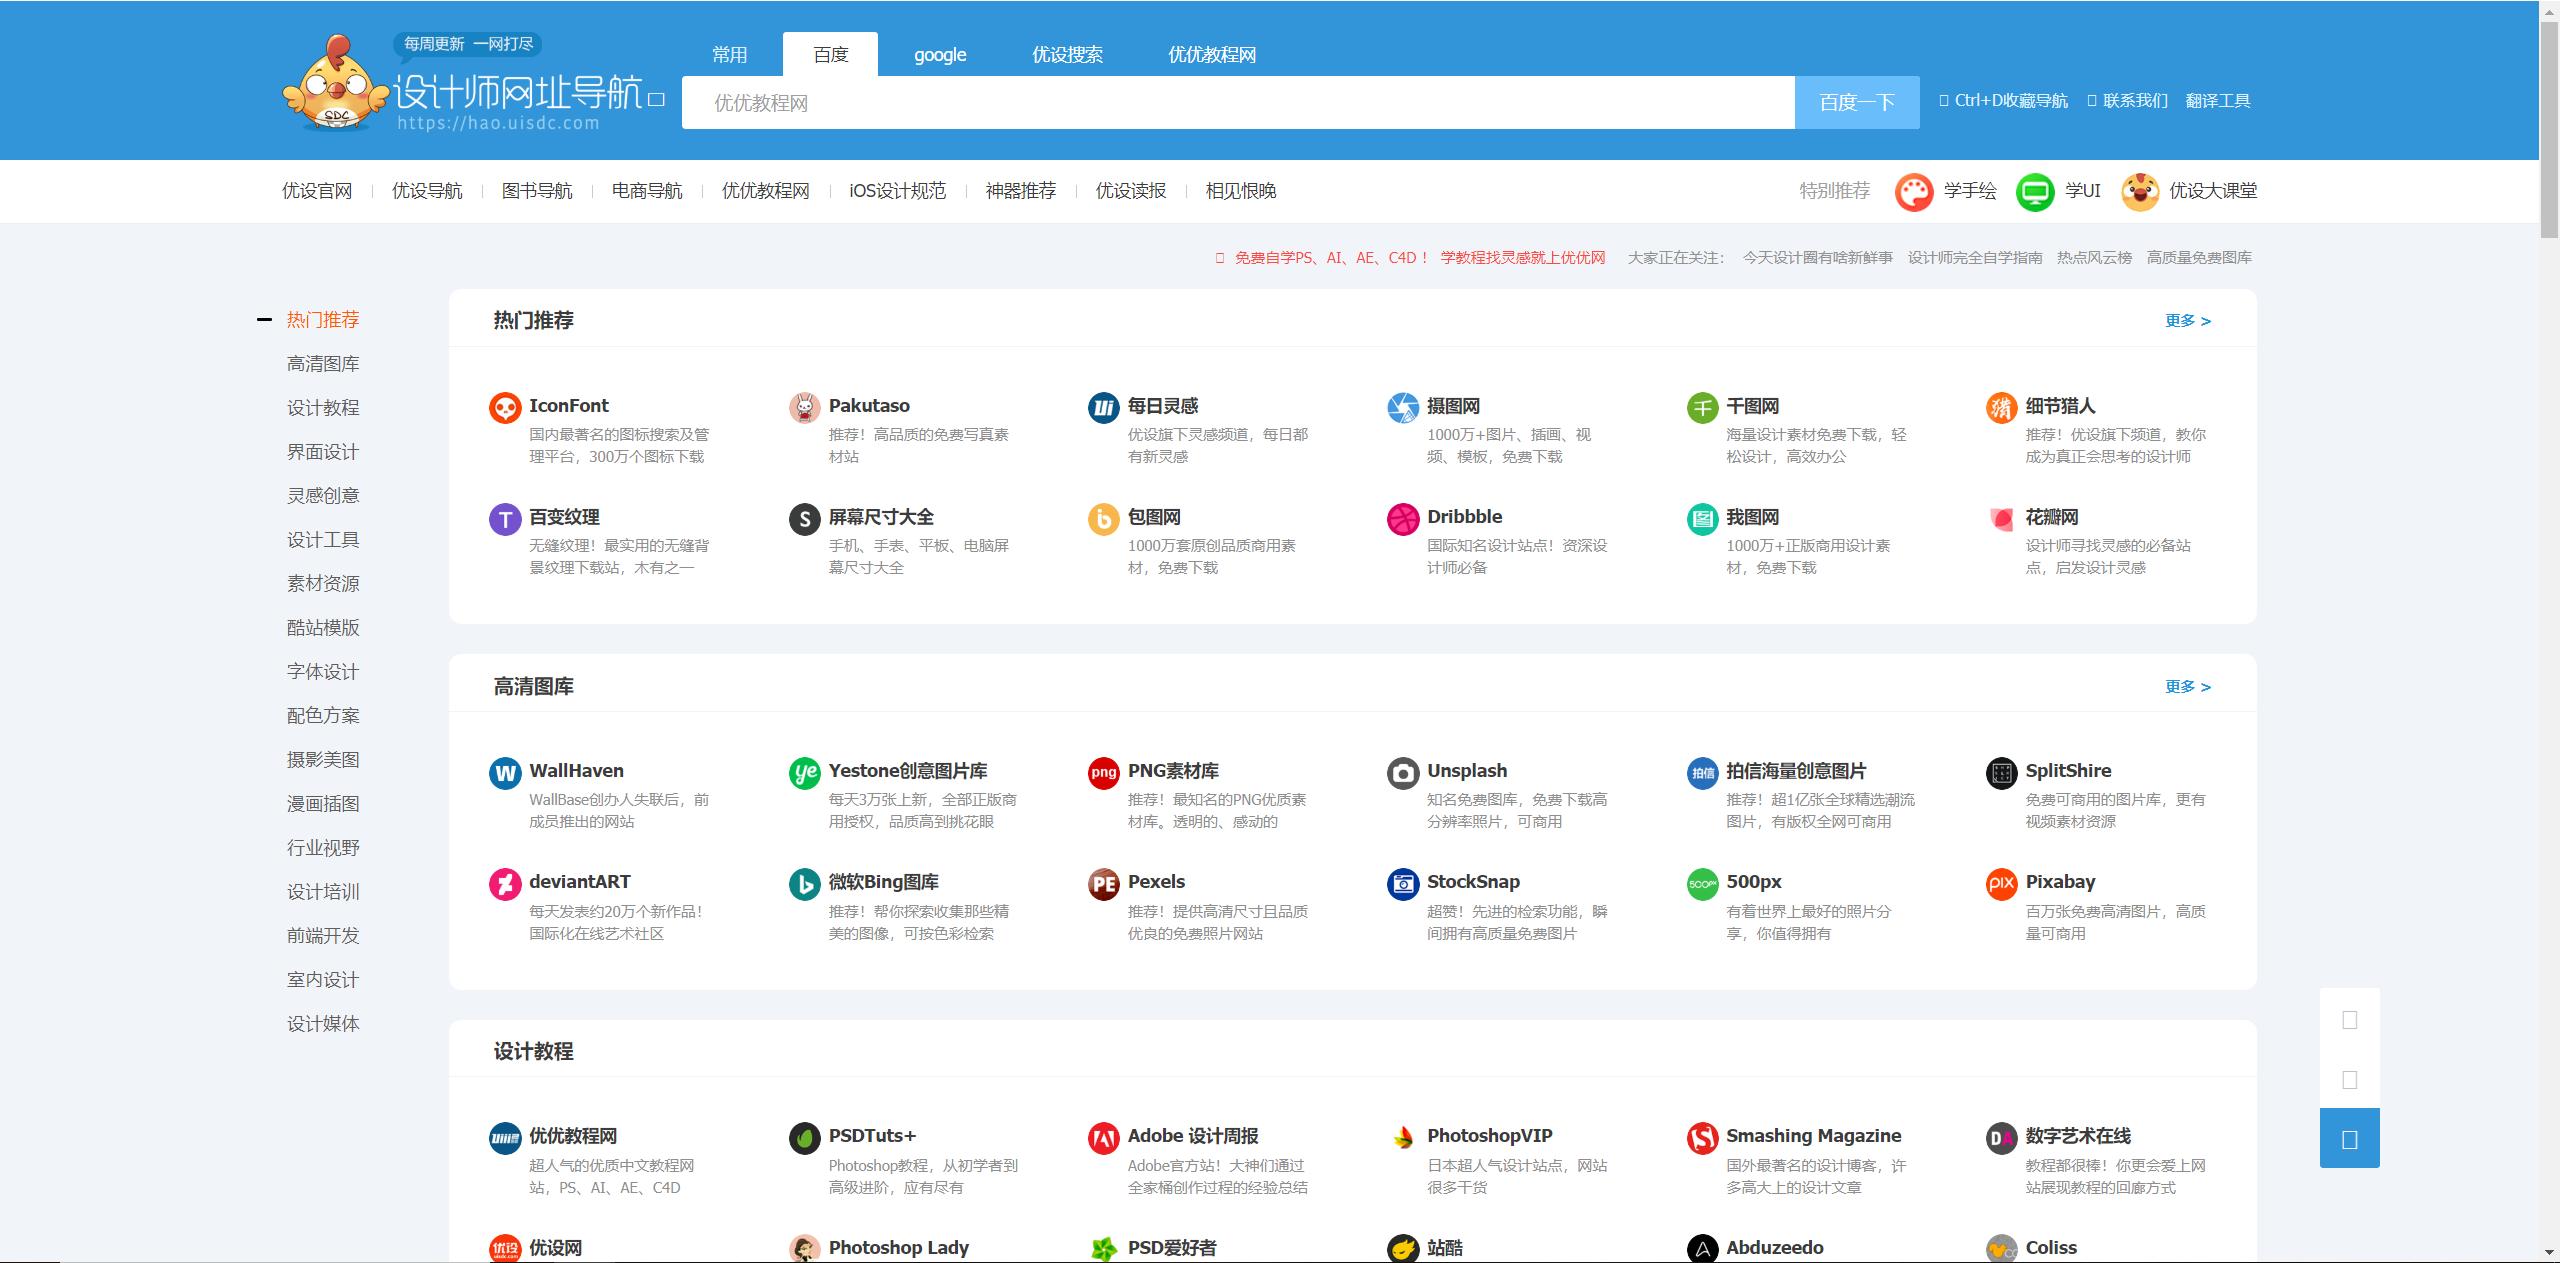Switch to the google search tab
This screenshot has height=1263, width=2560.
tap(940, 55)
